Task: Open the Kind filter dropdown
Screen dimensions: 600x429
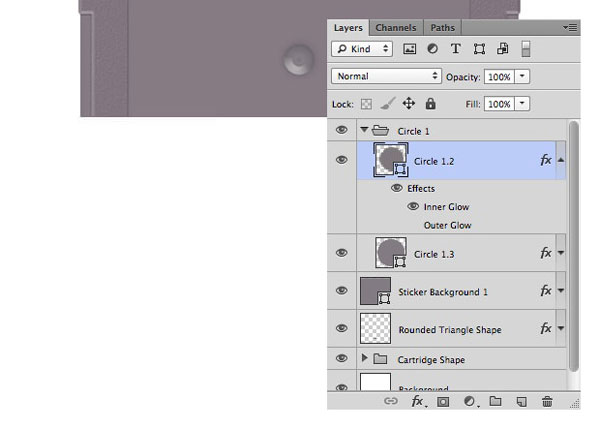Action: click(362, 49)
